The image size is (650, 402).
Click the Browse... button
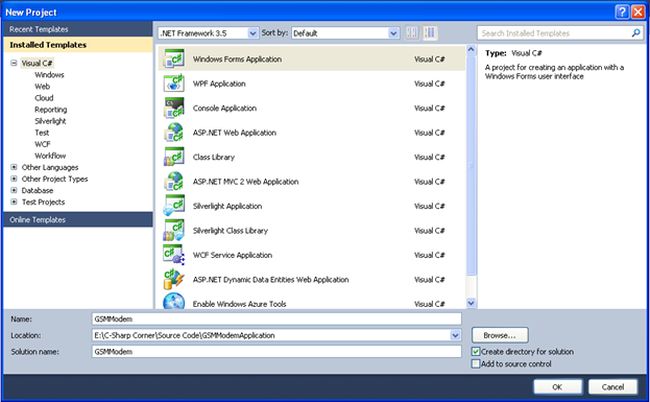(500, 335)
